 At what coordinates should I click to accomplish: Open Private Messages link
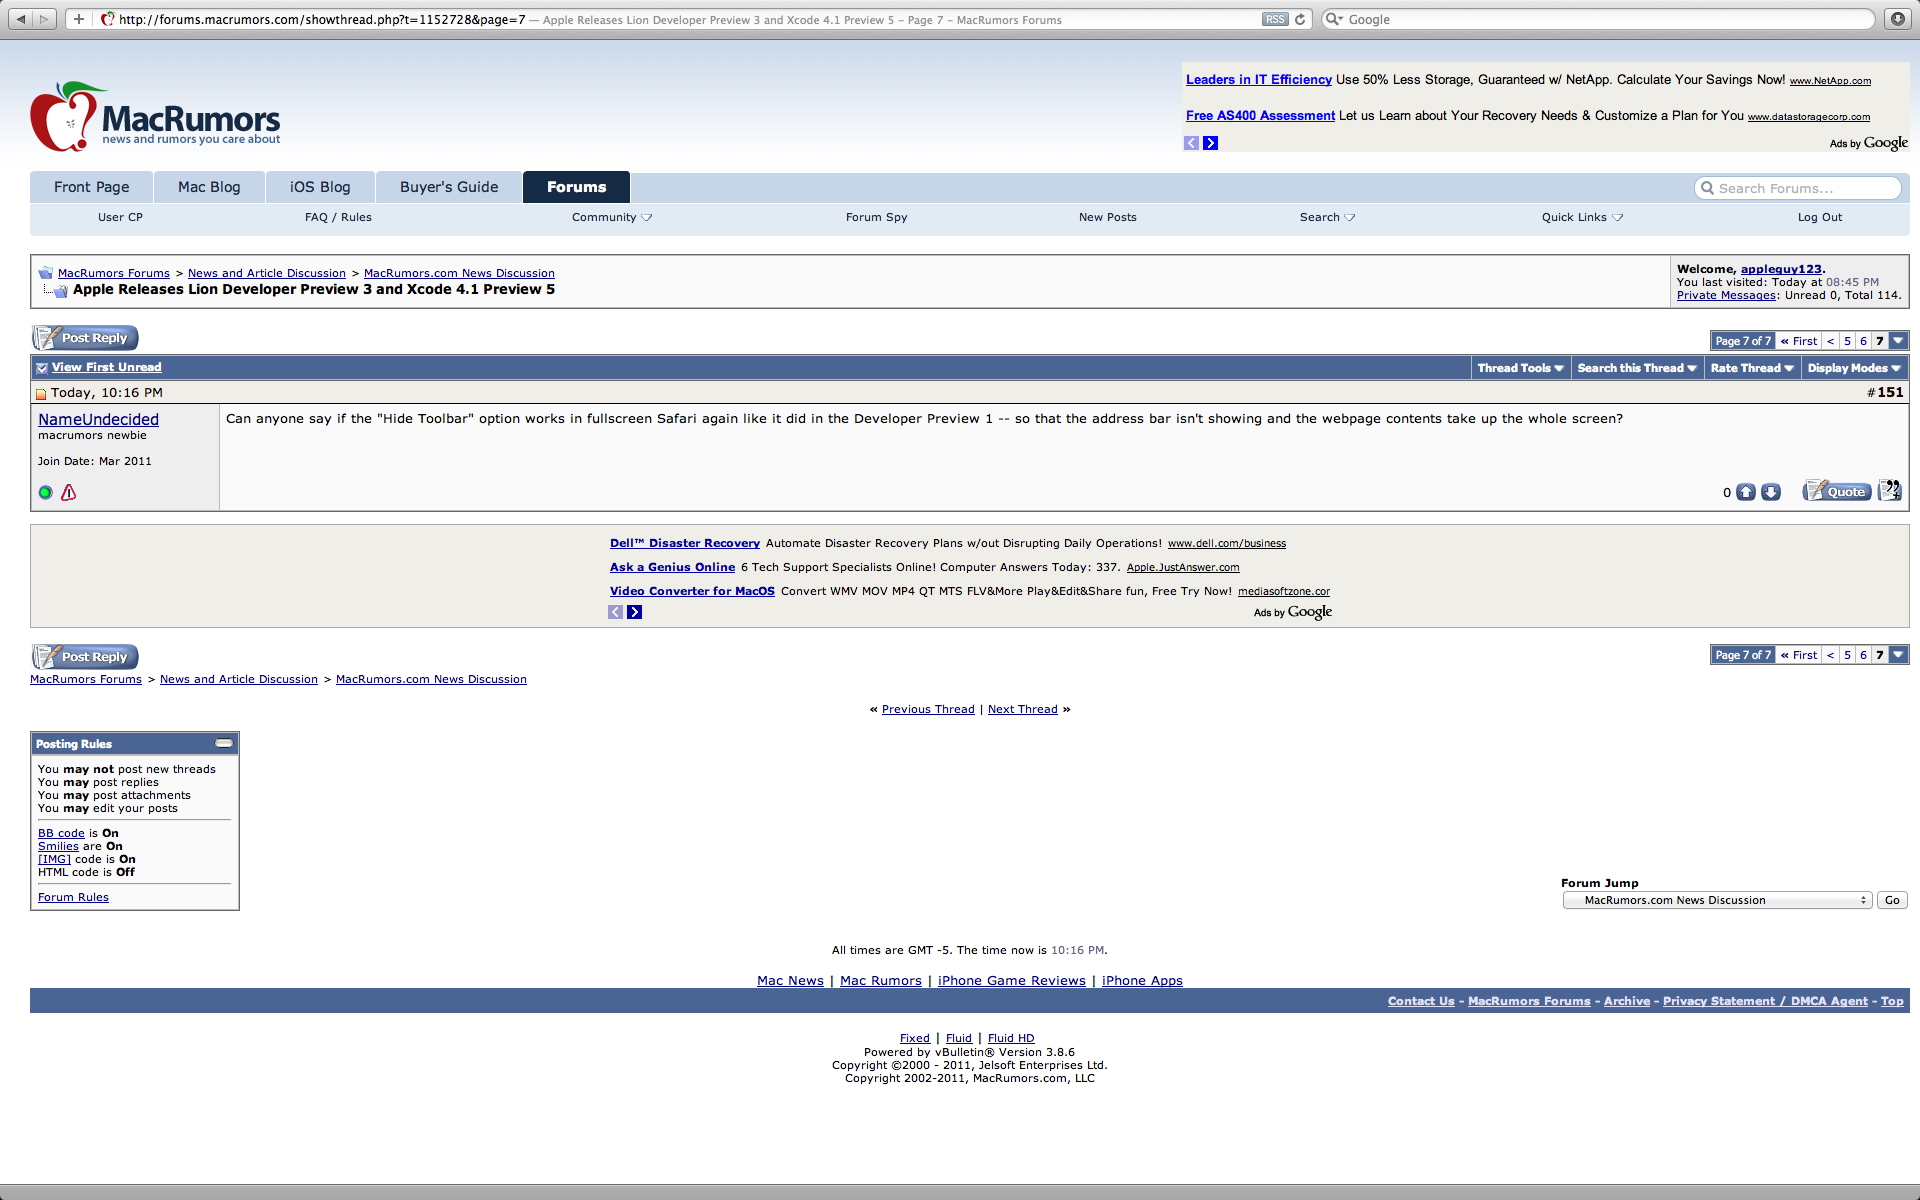click(x=1726, y=295)
